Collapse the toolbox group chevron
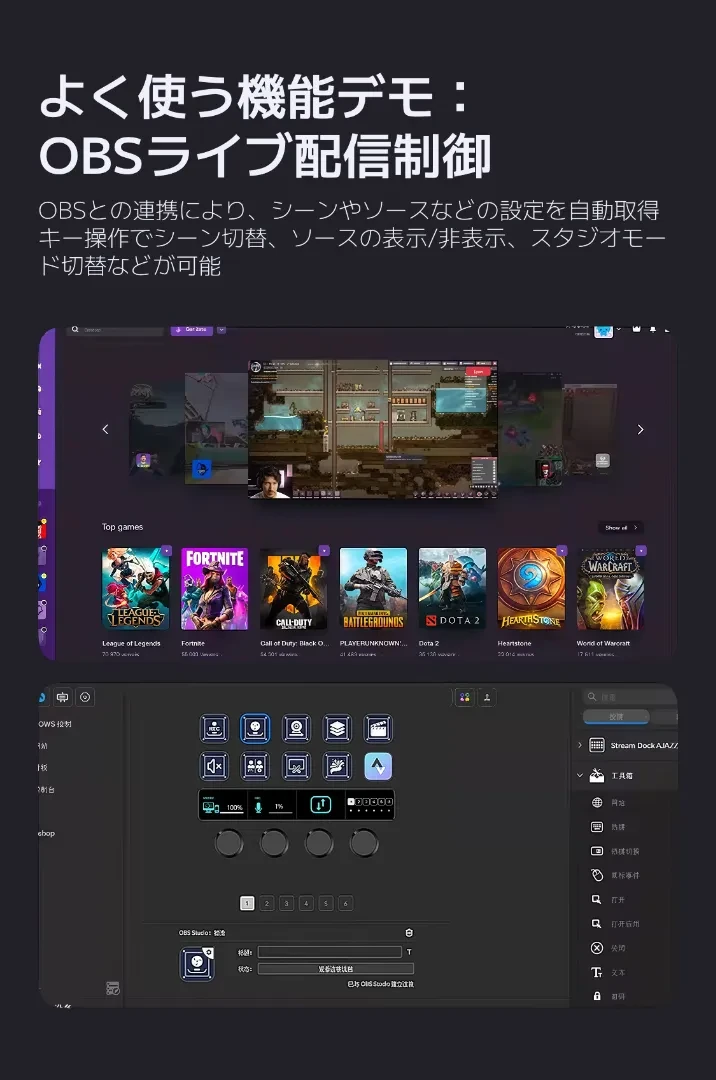This screenshot has height=1080, width=716. [580, 776]
